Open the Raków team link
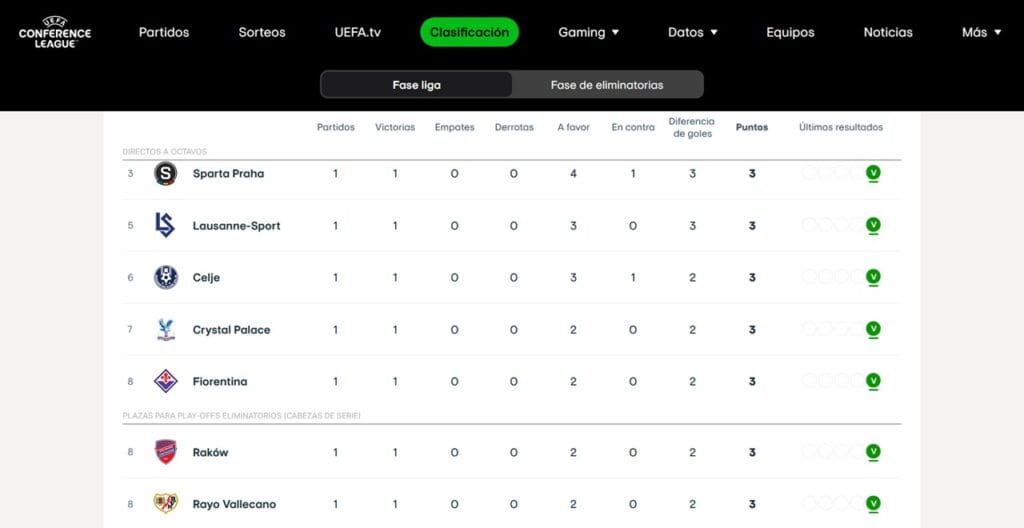The image size is (1024, 528). pyautogui.click(x=210, y=452)
